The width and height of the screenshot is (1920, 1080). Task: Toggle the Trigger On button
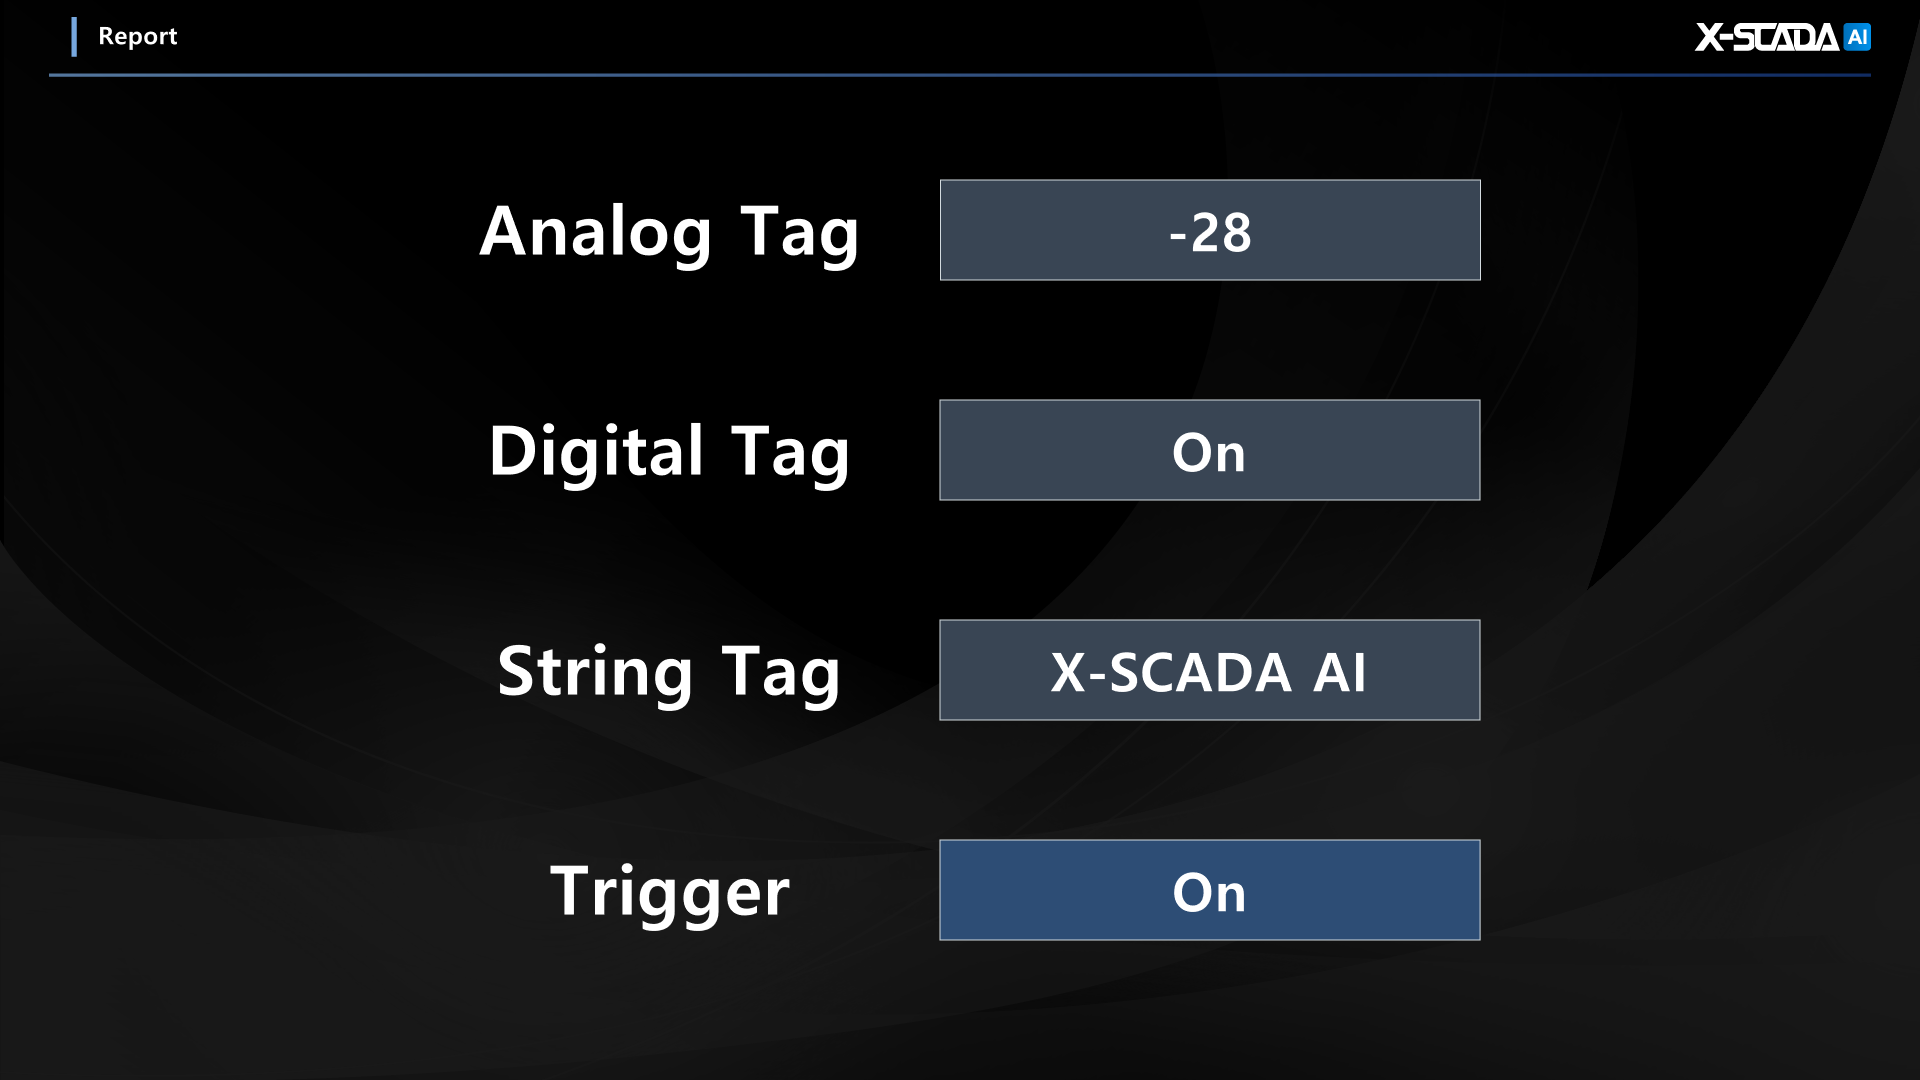[x=1209, y=890]
